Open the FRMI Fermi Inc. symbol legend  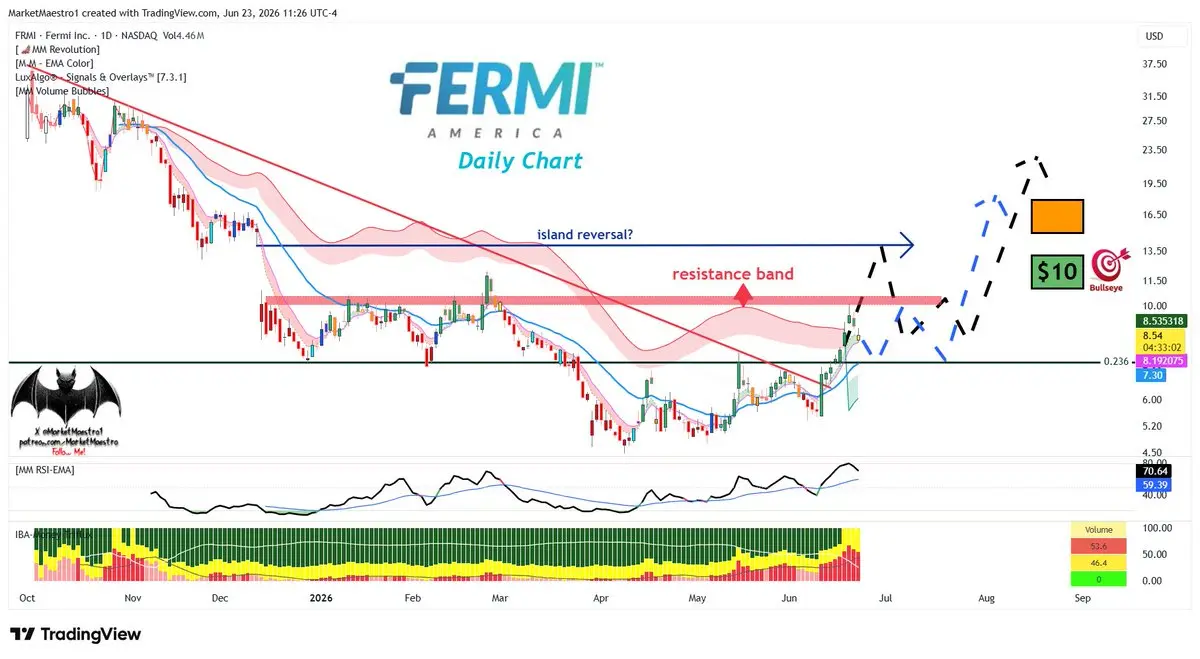click(109, 35)
